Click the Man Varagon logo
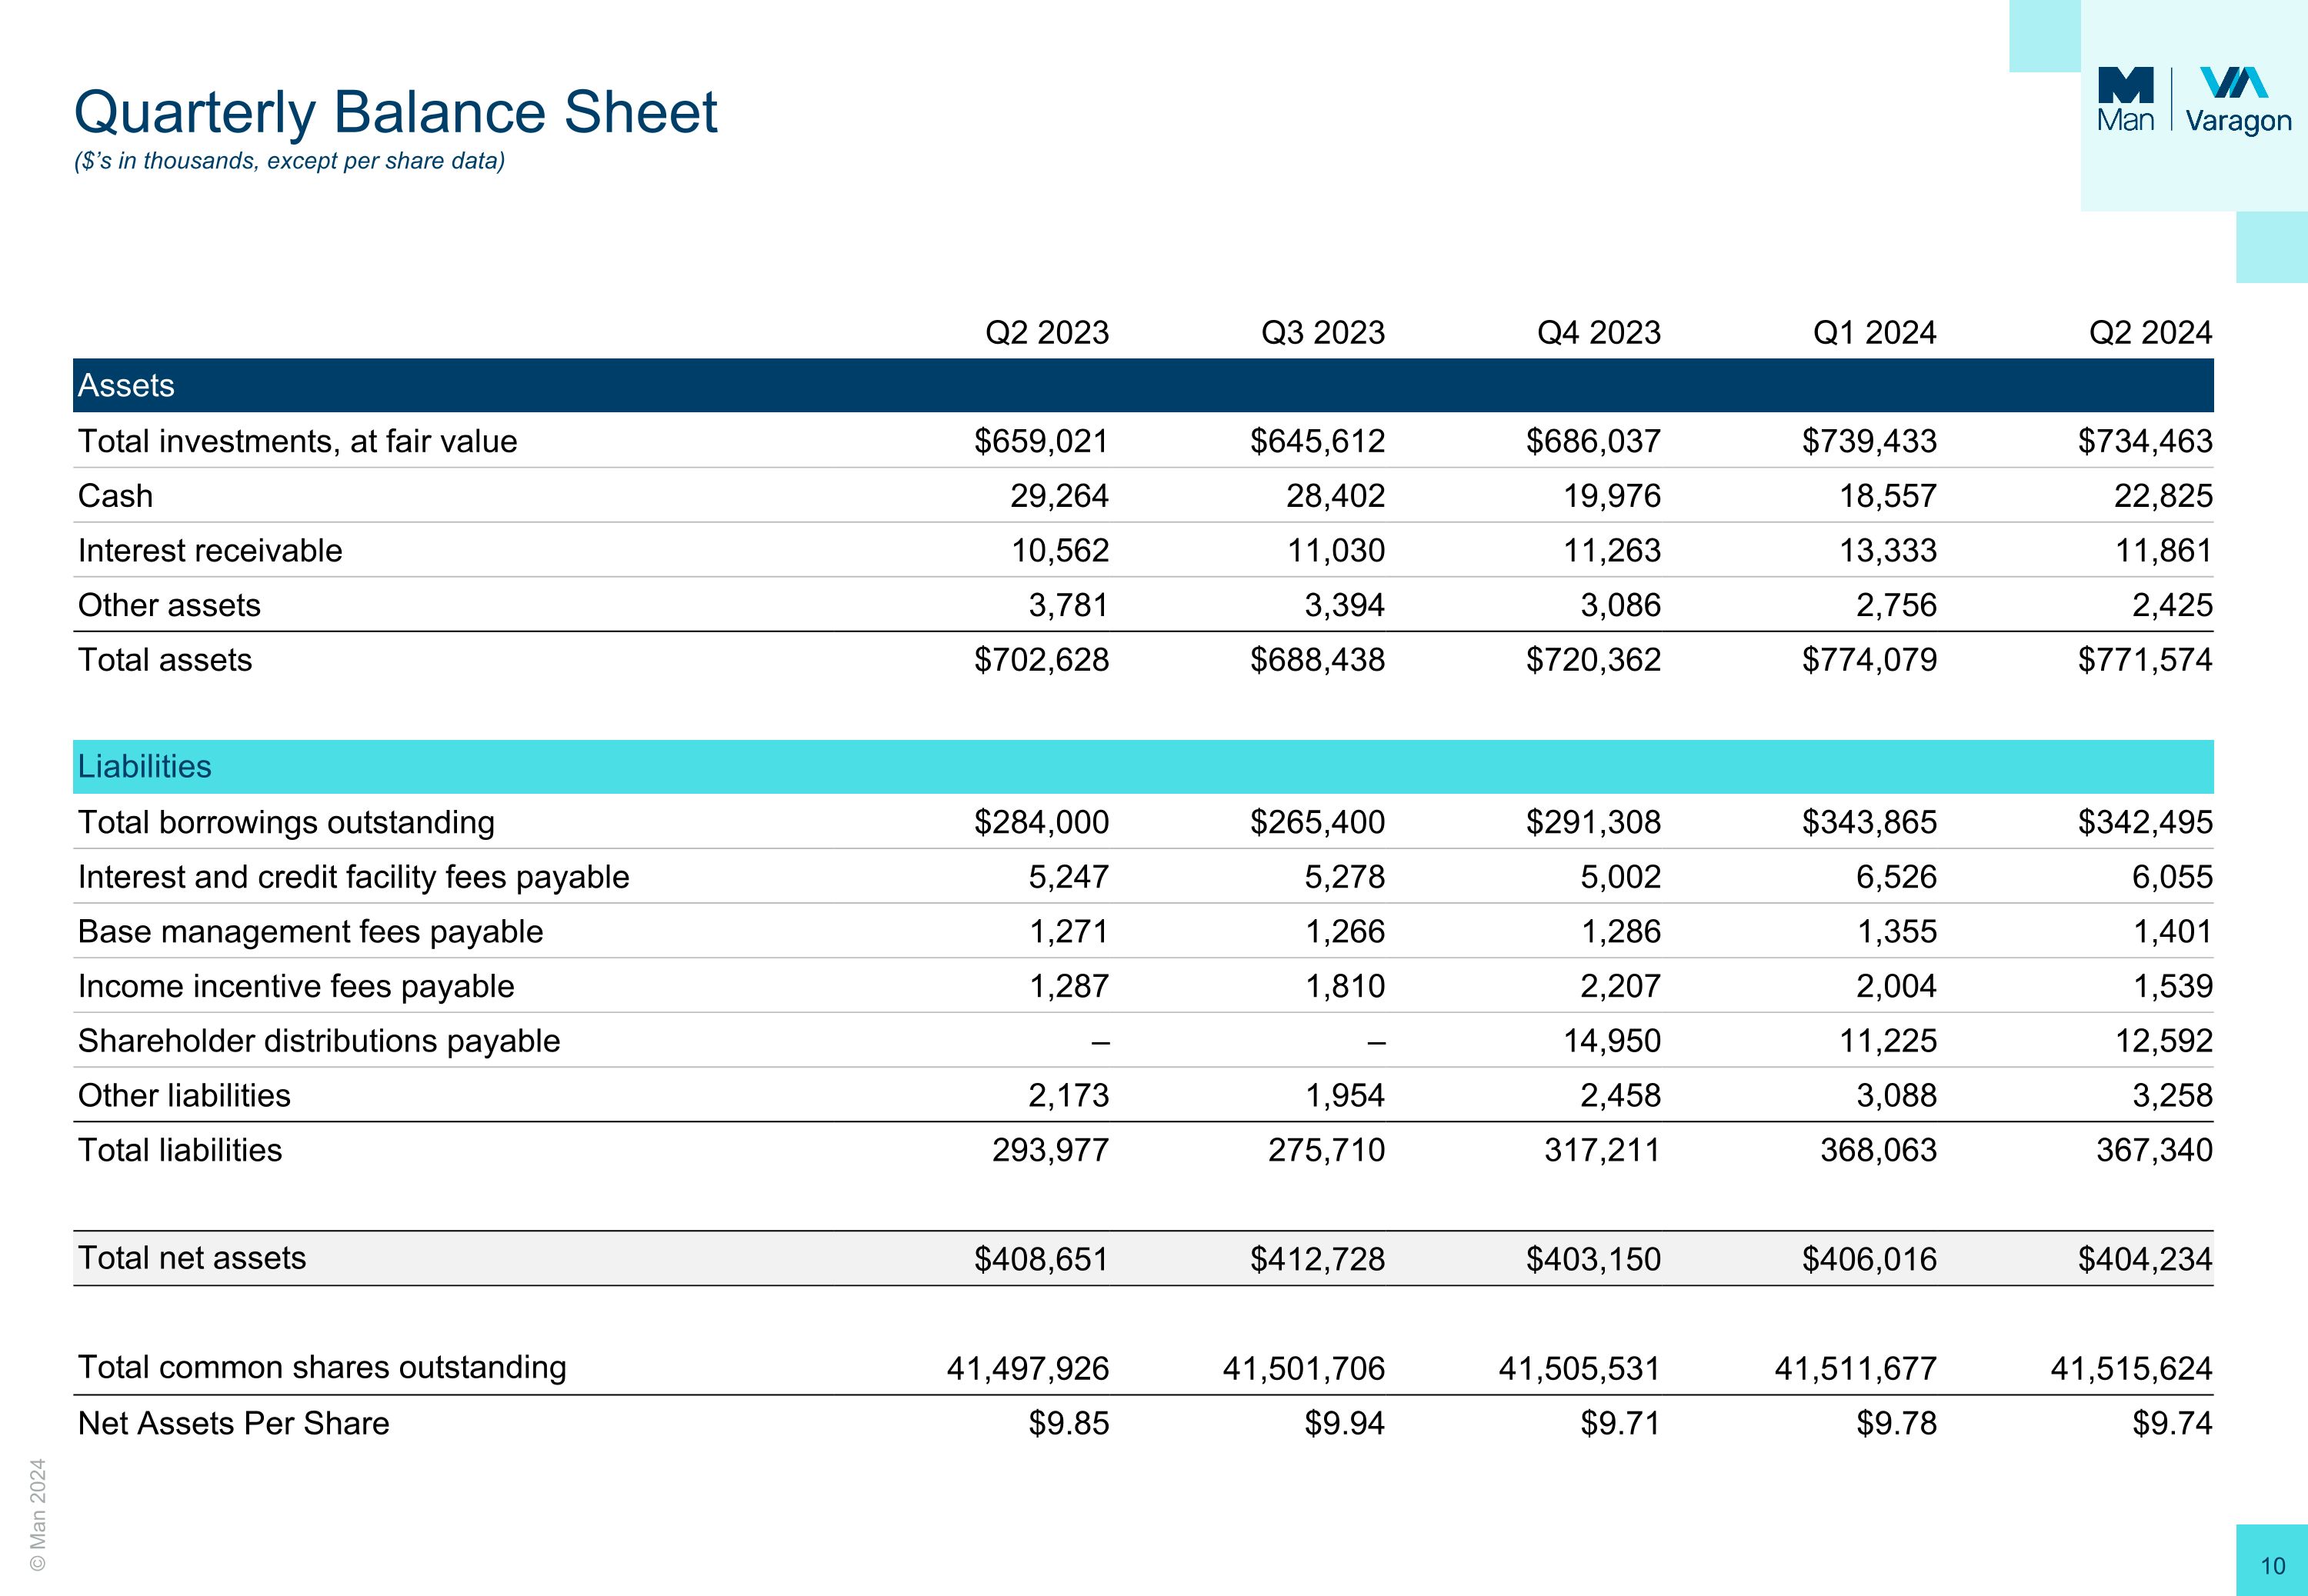 tap(2194, 100)
